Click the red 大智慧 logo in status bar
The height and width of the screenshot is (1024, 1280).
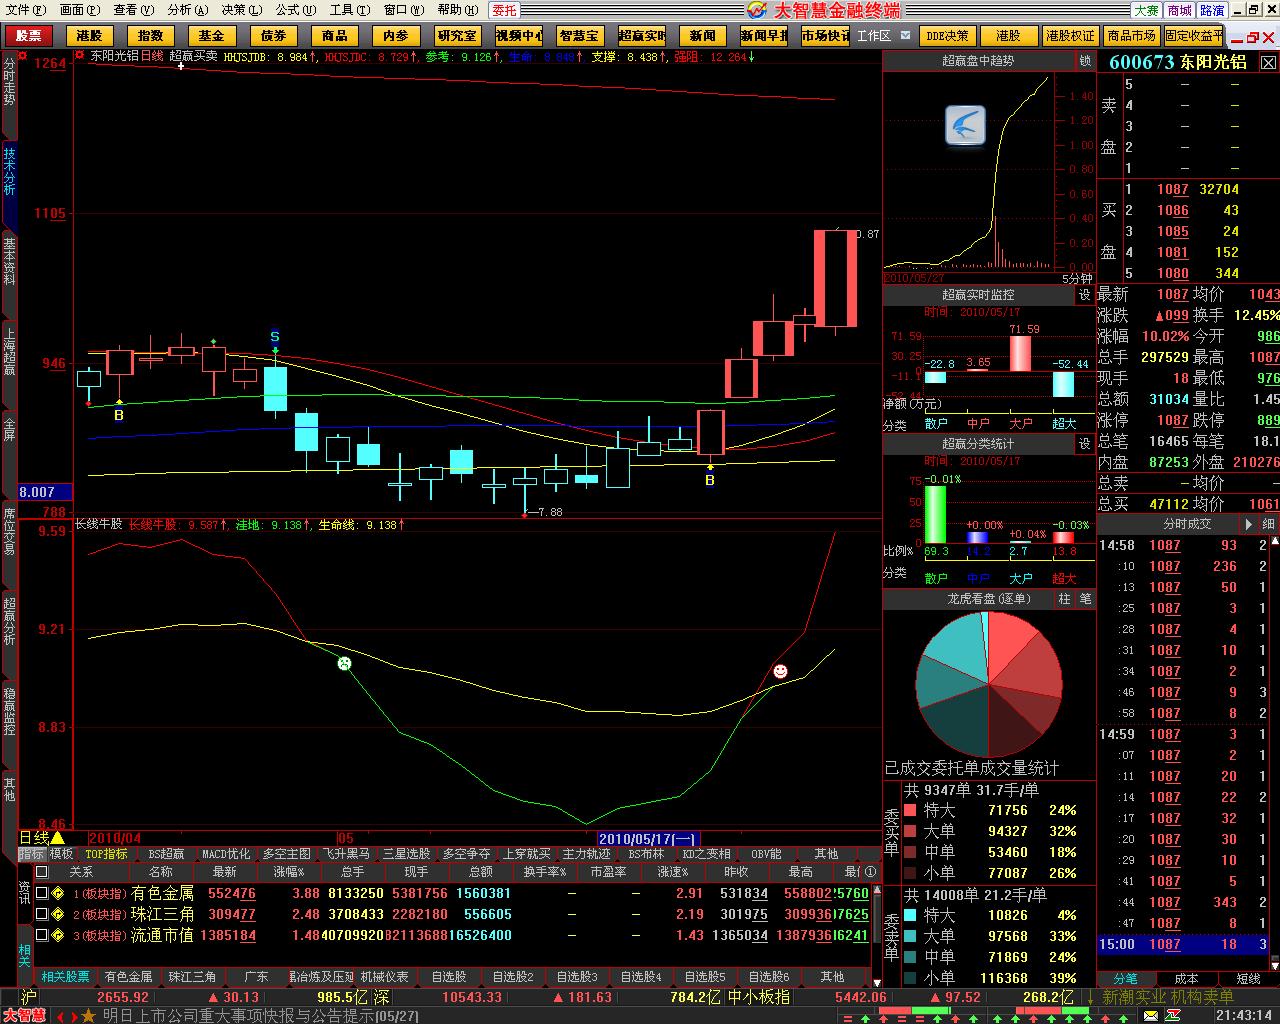point(23,1015)
